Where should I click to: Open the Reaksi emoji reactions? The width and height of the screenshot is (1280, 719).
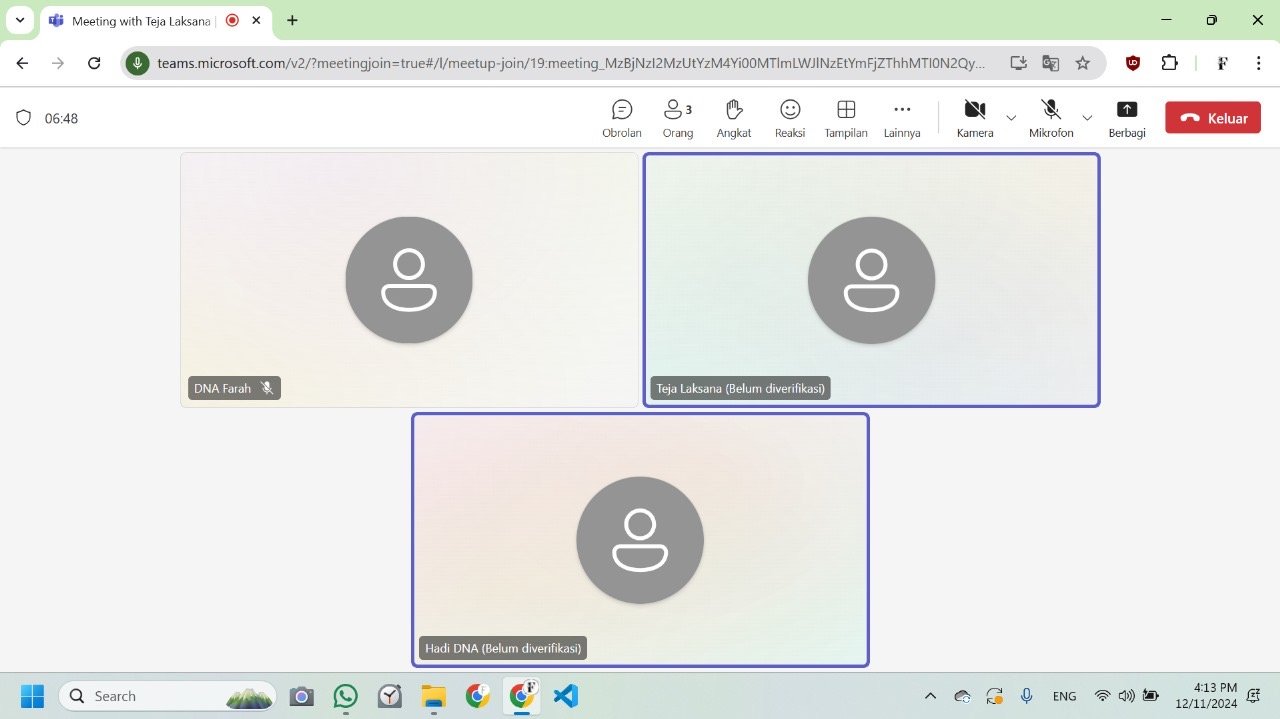click(789, 118)
